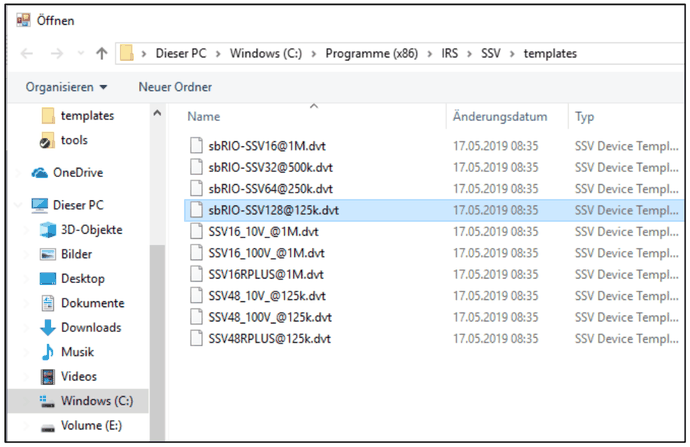
Task: Open the Organisieren dropdown menu
Action: [66, 87]
